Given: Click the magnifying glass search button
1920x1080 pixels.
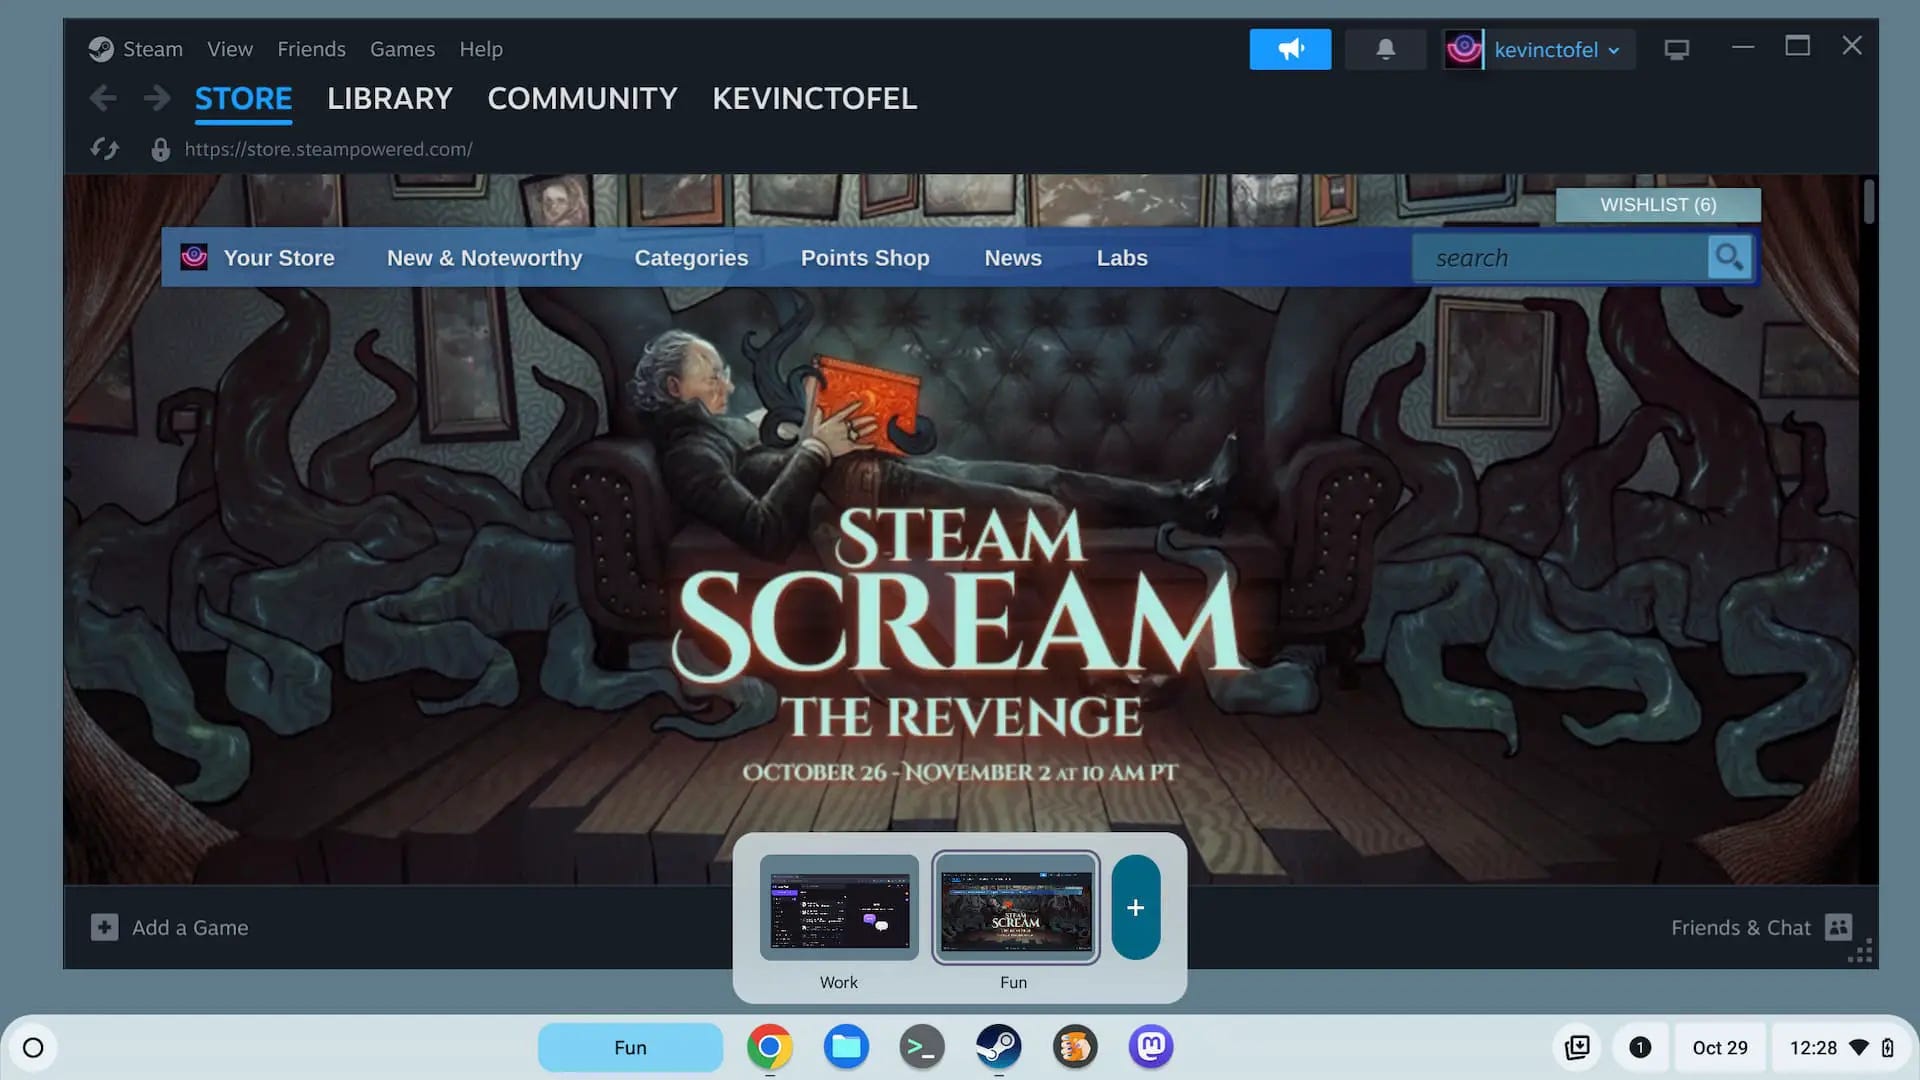Looking at the screenshot, I should pyautogui.click(x=1729, y=258).
